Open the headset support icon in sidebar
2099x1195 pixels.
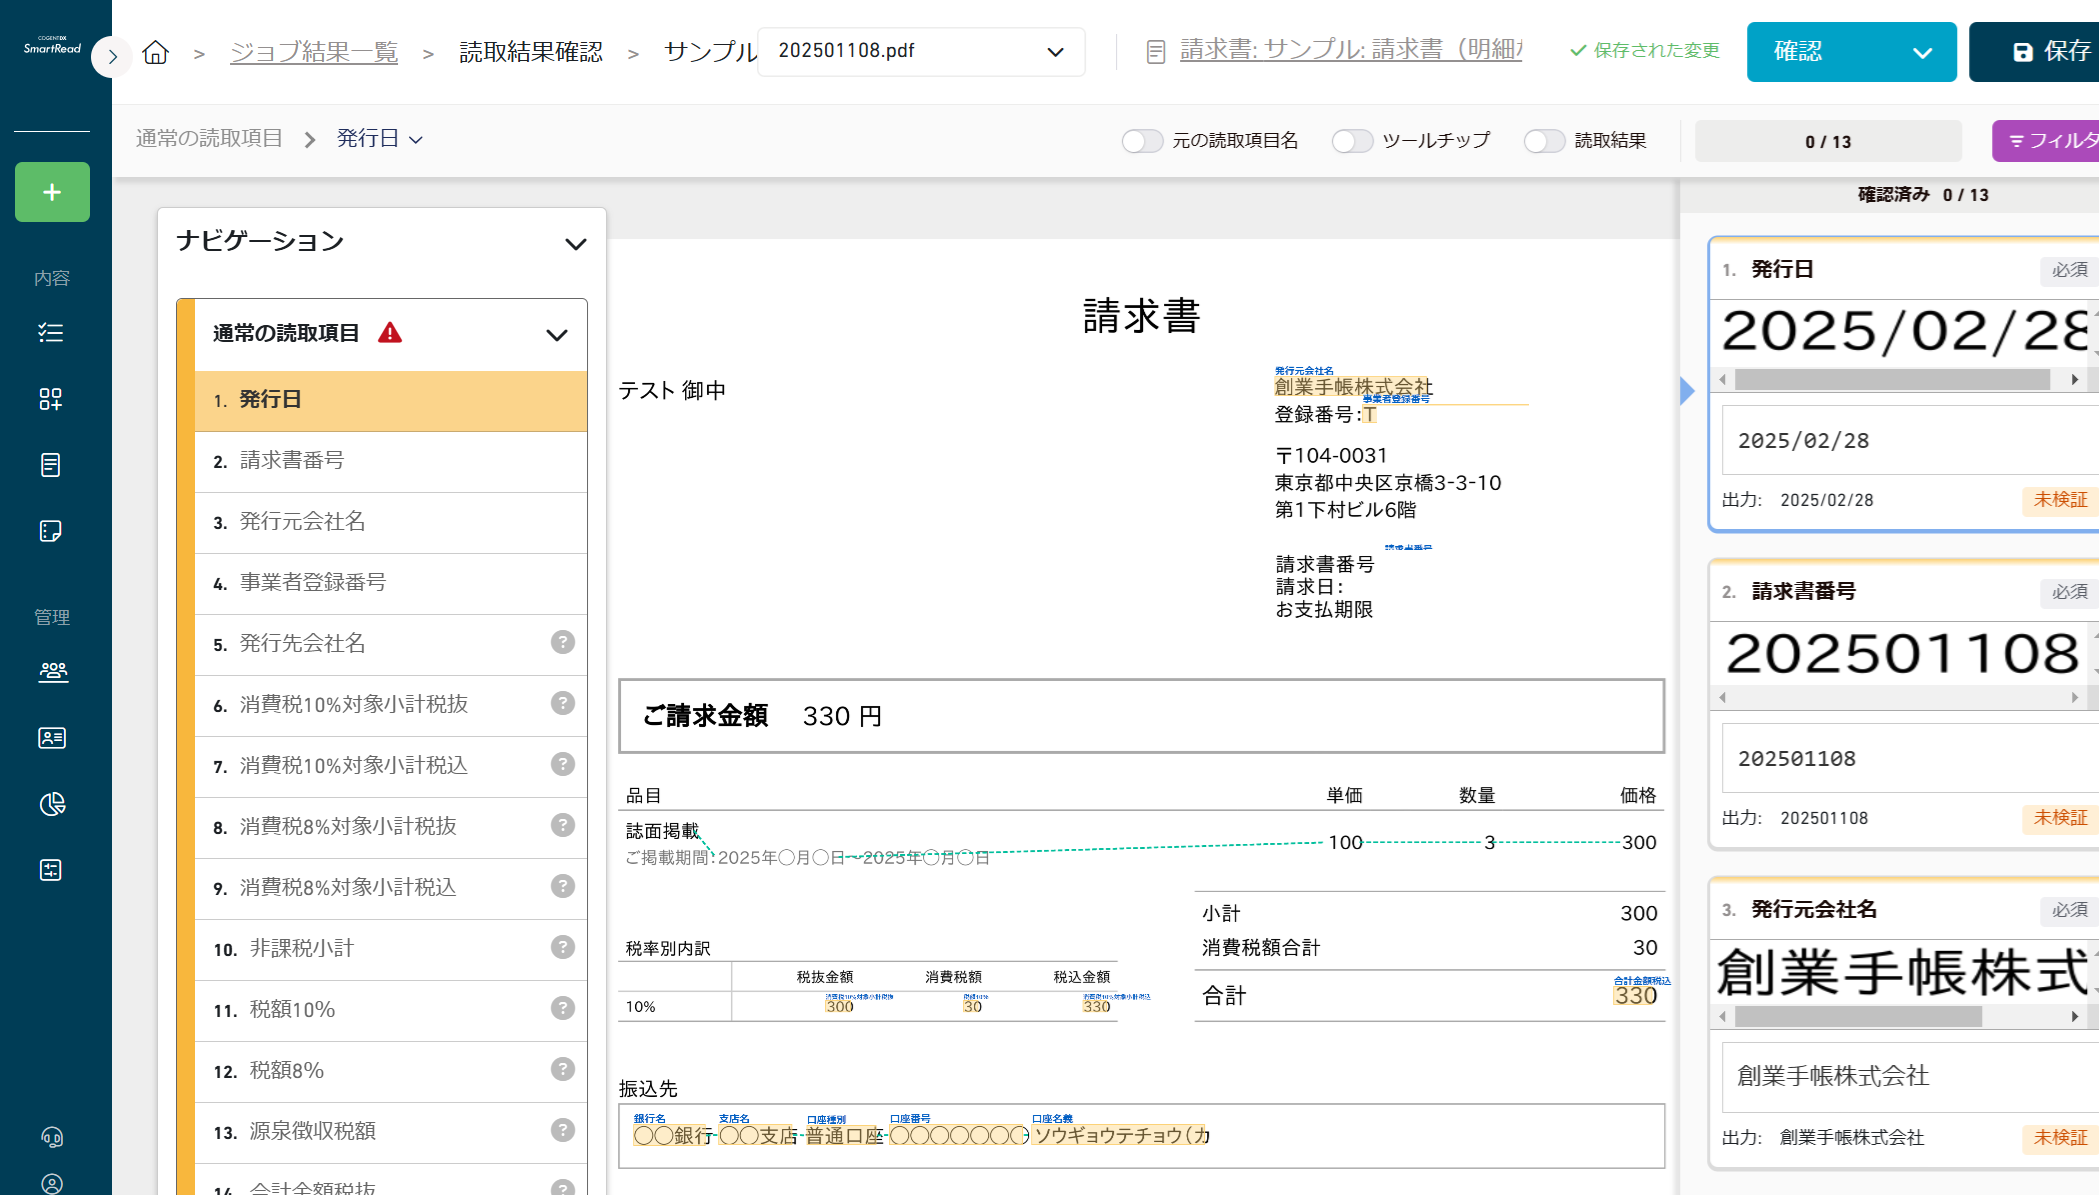point(52,1137)
